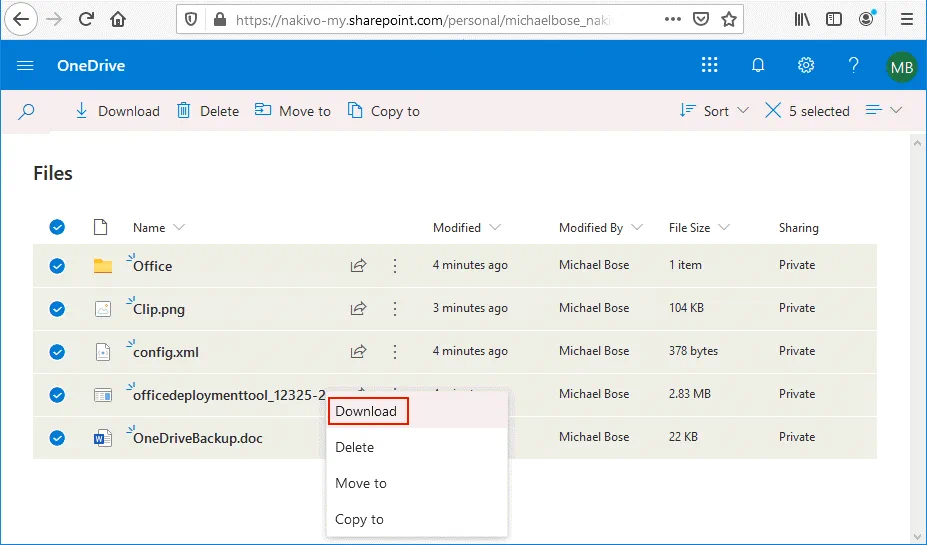The image size is (927, 545).
Task: Open the Modified column dropdown
Action: [x=466, y=228]
